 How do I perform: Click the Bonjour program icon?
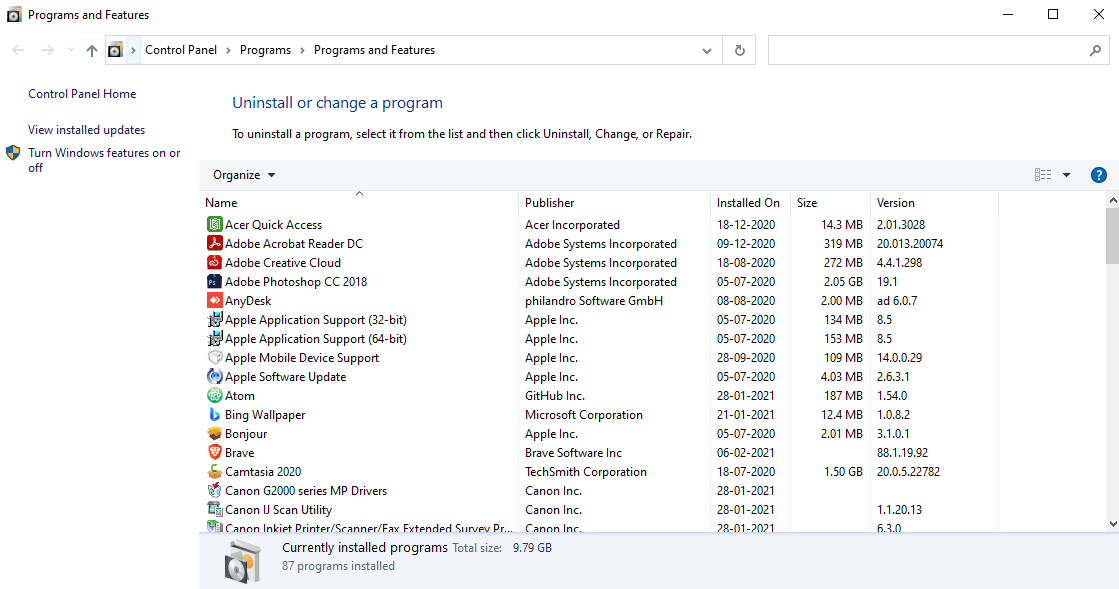[214, 433]
